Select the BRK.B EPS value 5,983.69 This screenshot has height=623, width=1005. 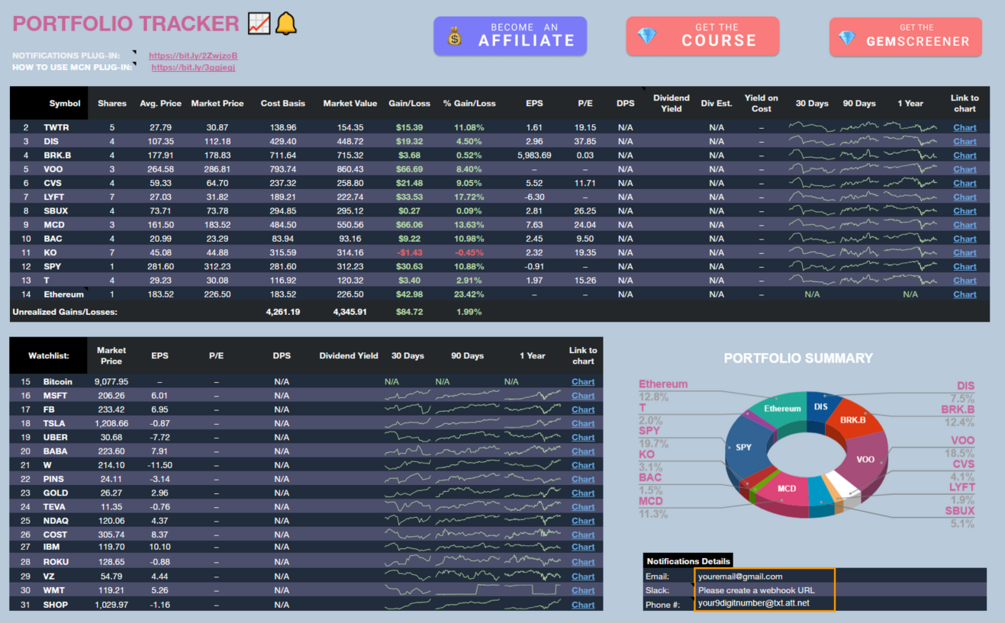pyautogui.click(x=534, y=156)
